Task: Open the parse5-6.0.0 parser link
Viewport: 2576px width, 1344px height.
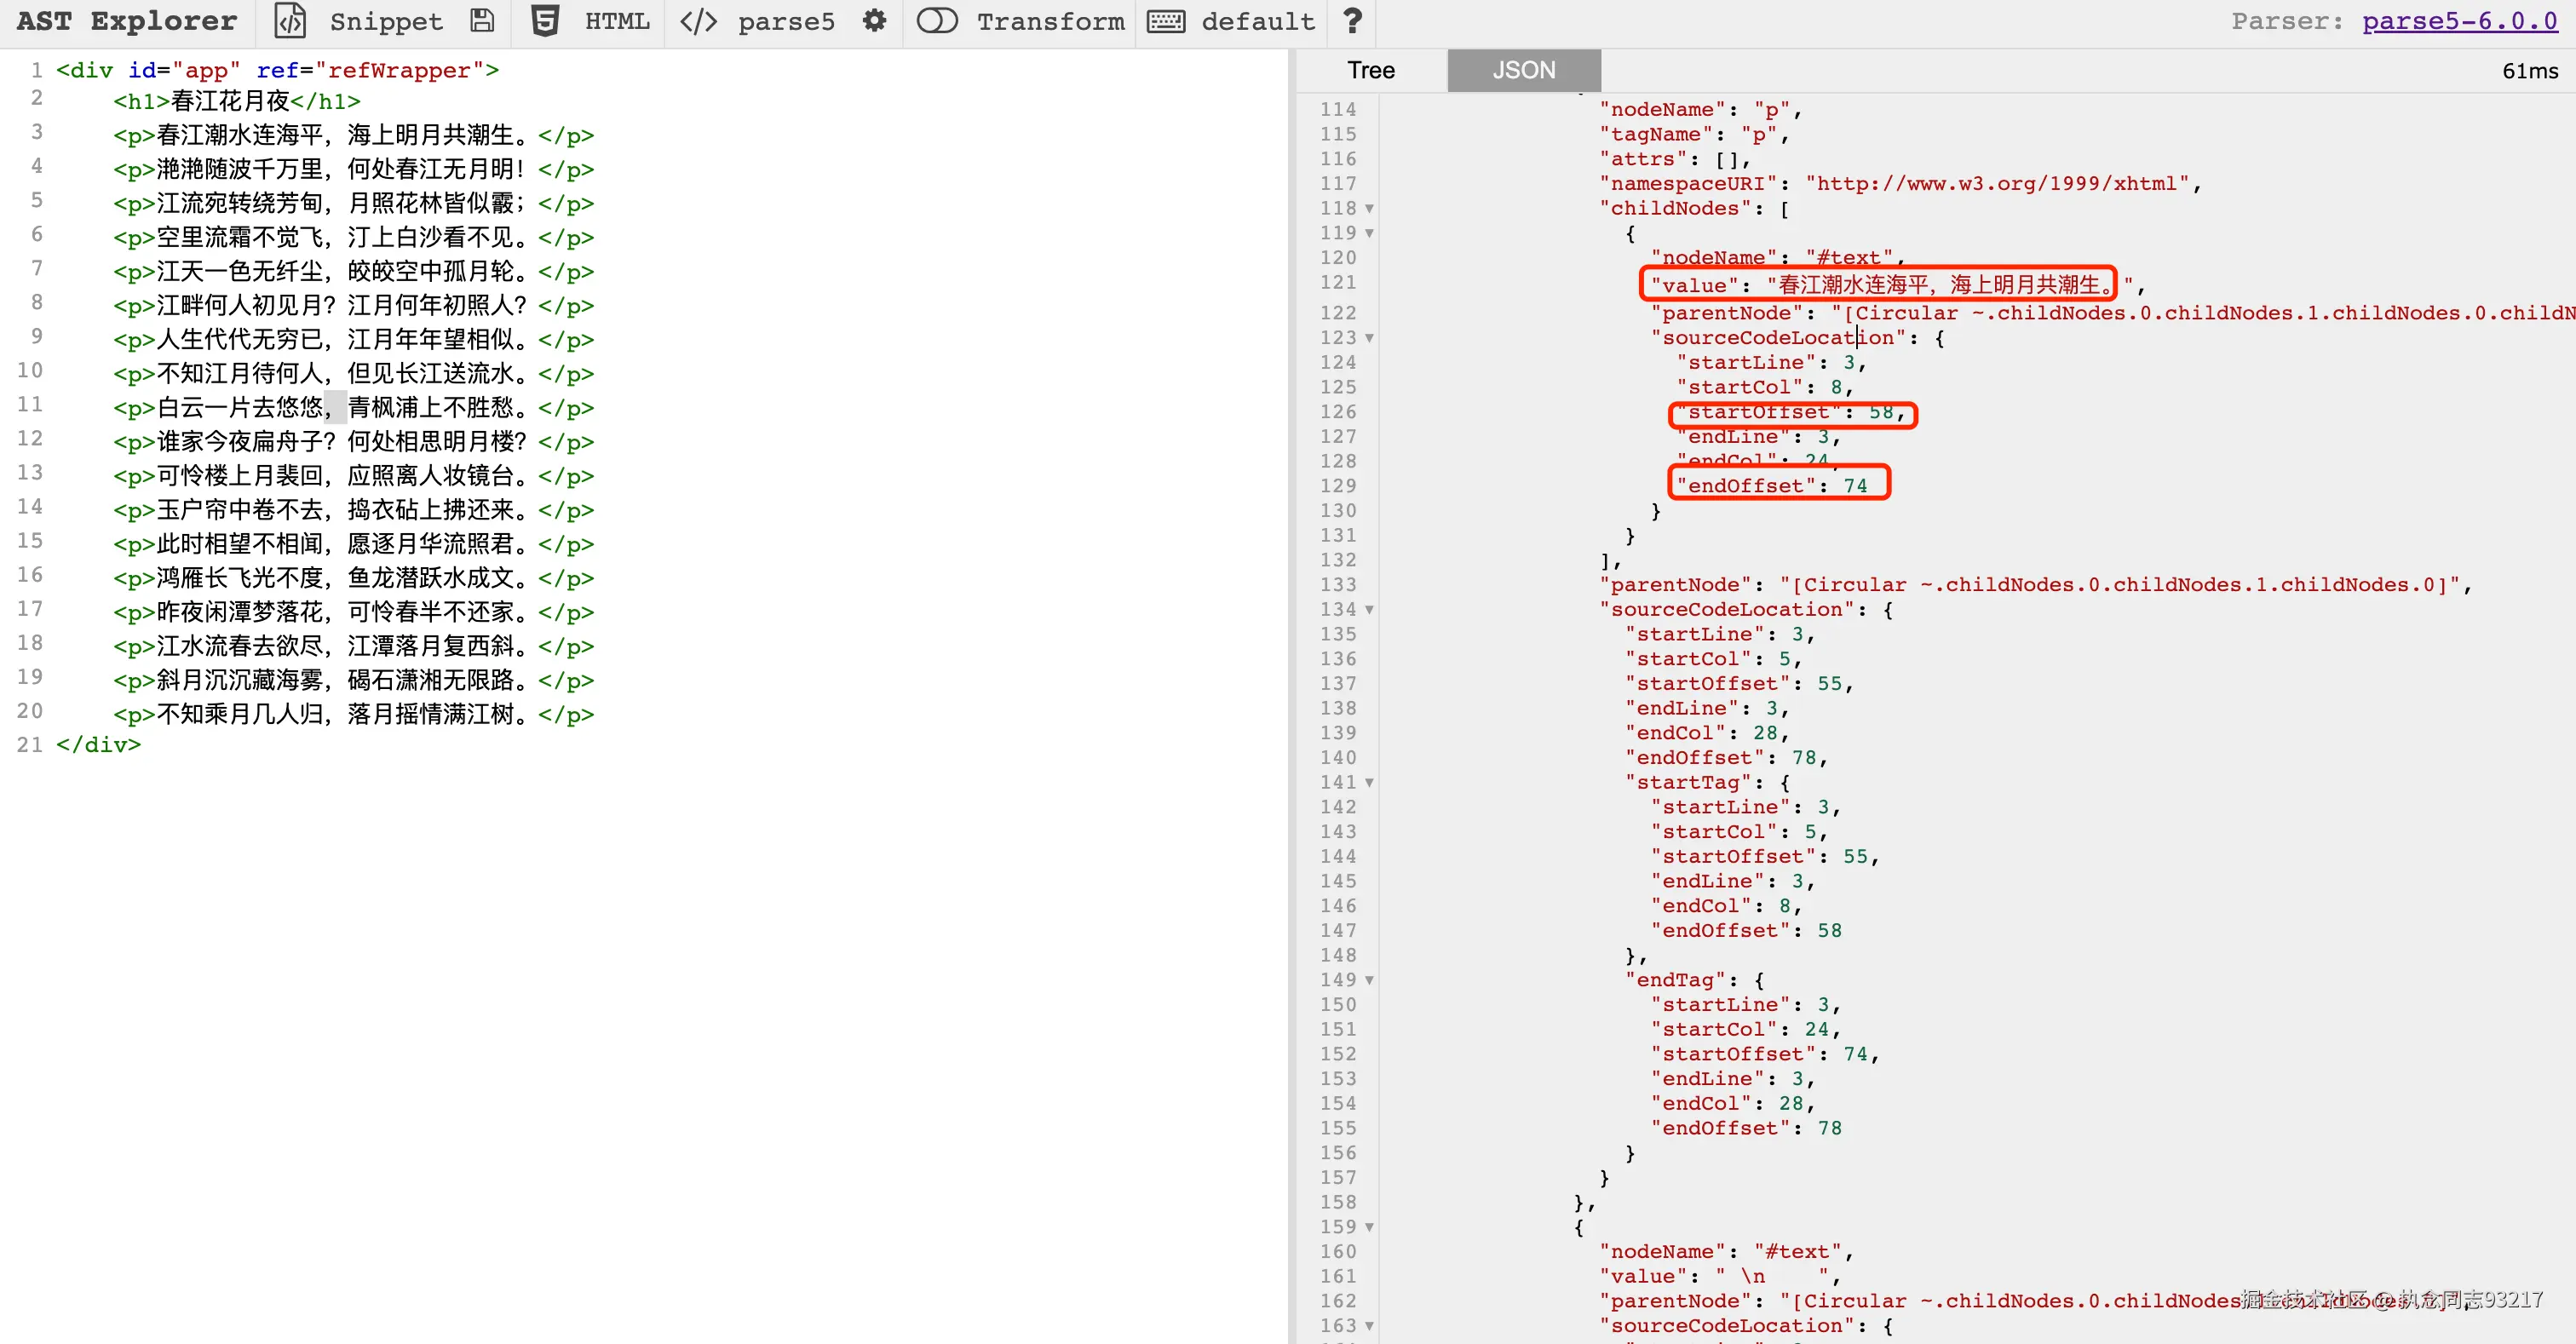Action: [2459, 21]
